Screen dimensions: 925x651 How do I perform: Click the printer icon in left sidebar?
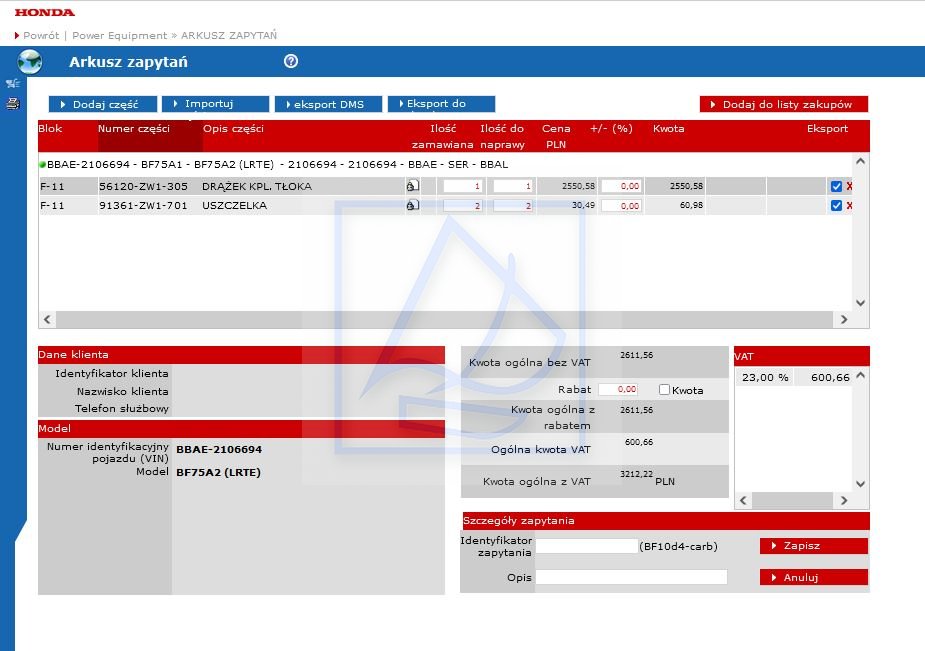point(13,103)
